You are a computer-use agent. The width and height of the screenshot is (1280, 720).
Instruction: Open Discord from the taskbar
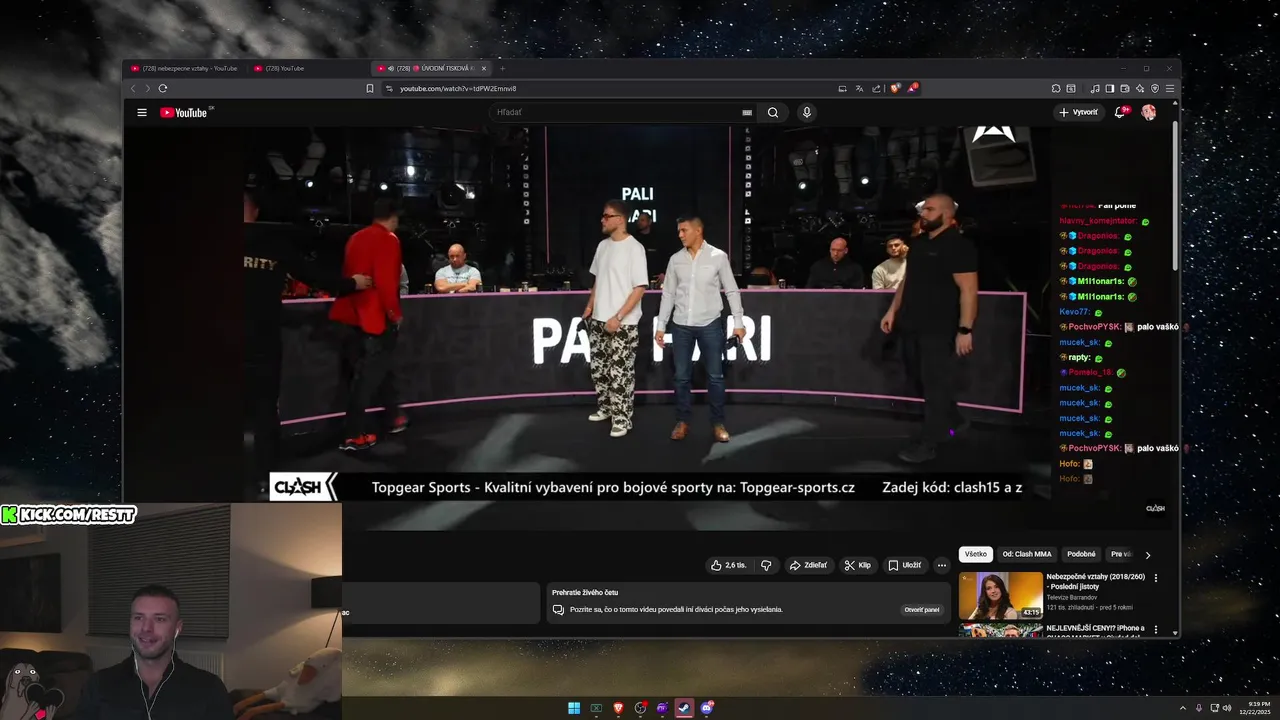coord(707,708)
